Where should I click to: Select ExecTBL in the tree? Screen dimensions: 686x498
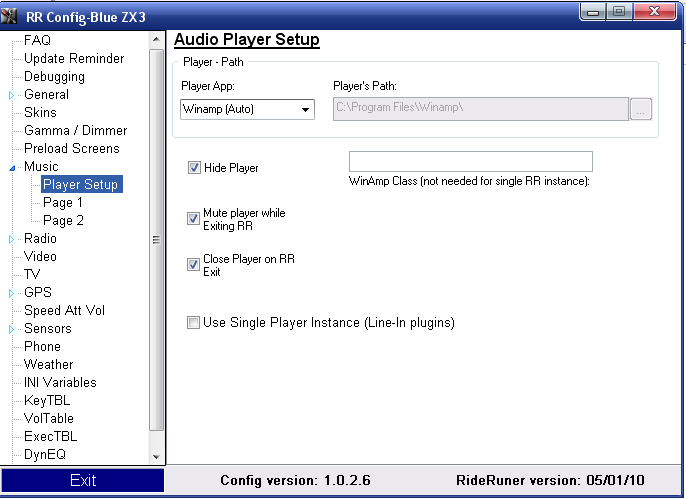pos(50,436)
